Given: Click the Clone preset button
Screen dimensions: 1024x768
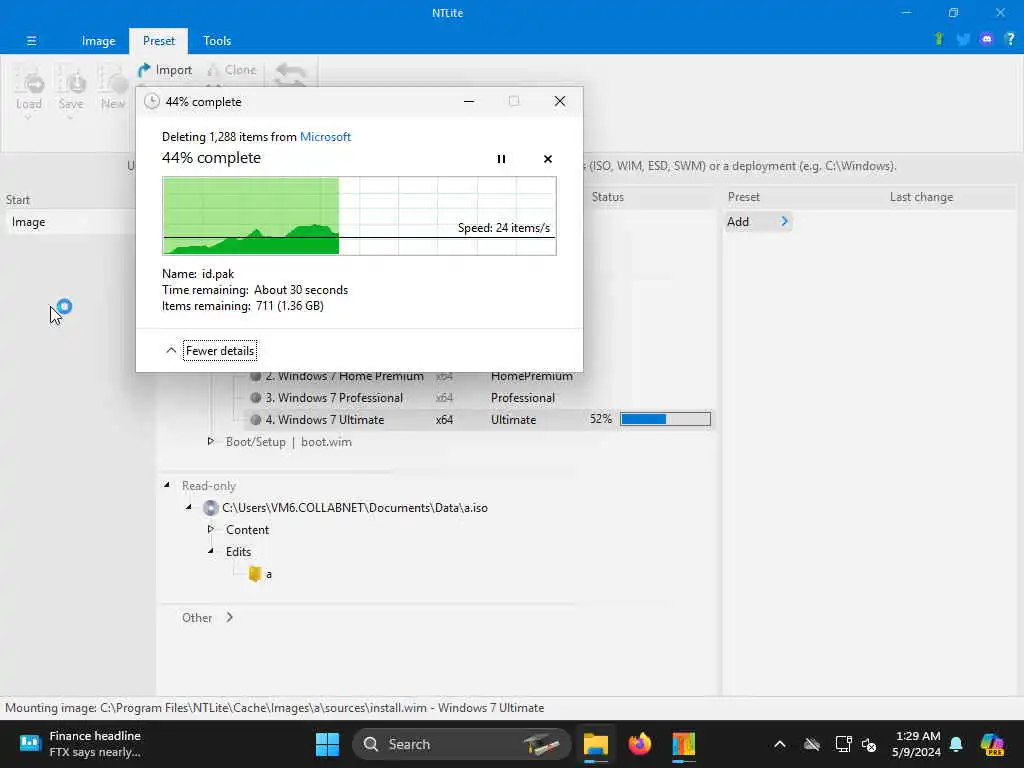Looking at the screenshot, I should point(232,70).
